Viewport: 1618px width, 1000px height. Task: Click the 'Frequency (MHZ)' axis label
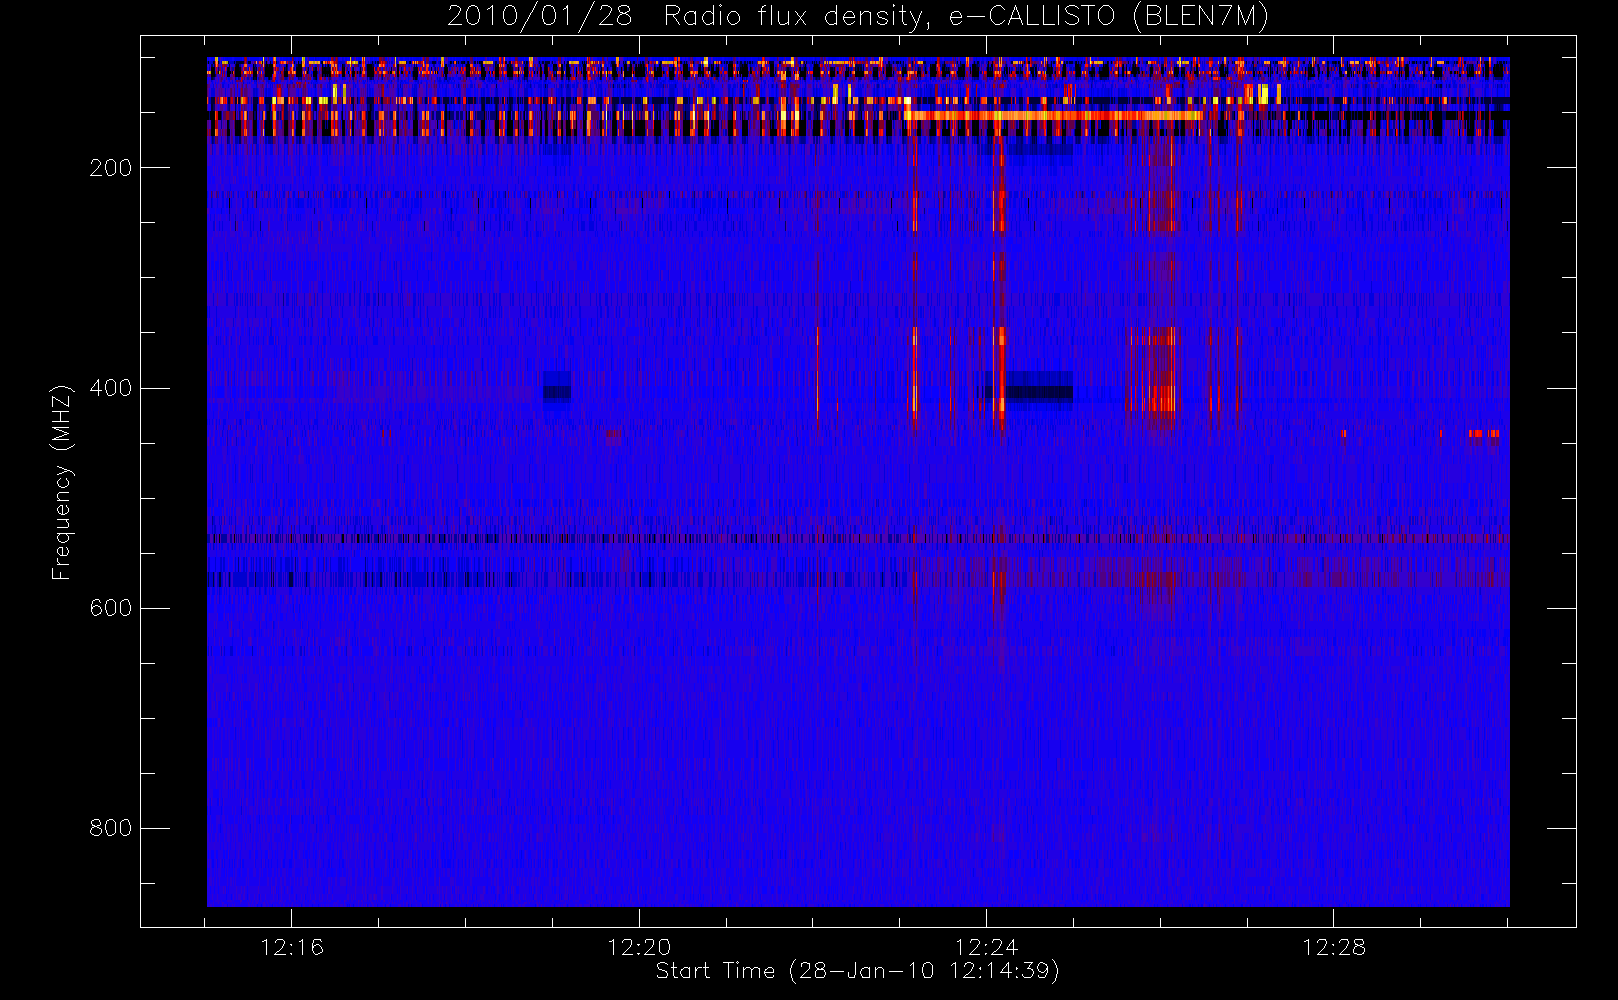62,482
